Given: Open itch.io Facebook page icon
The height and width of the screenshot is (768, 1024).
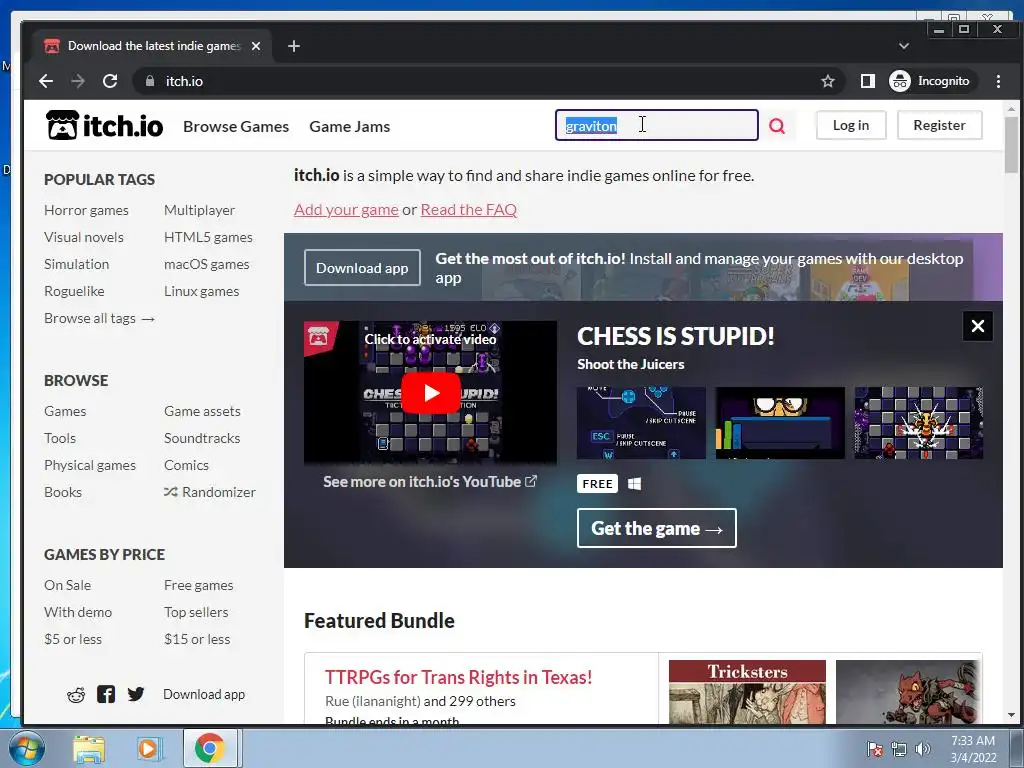Looking at the screenshot, I should [106, 694].
